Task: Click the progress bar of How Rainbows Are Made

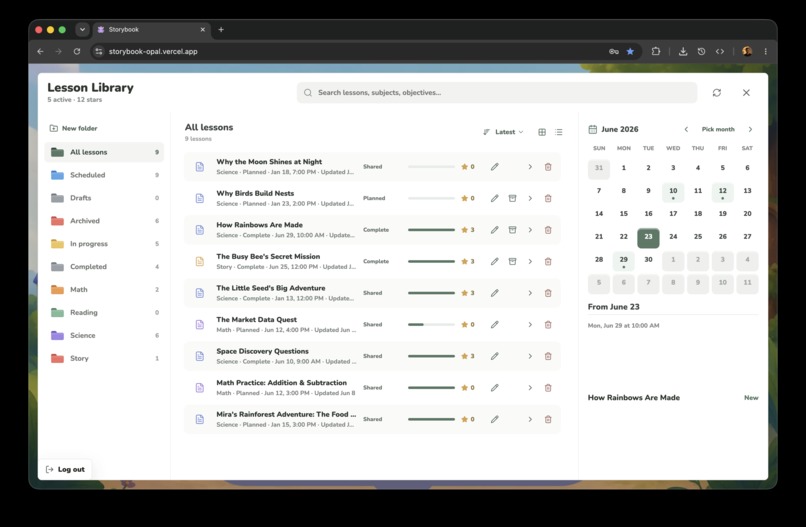Action: [x=431, y=230]
